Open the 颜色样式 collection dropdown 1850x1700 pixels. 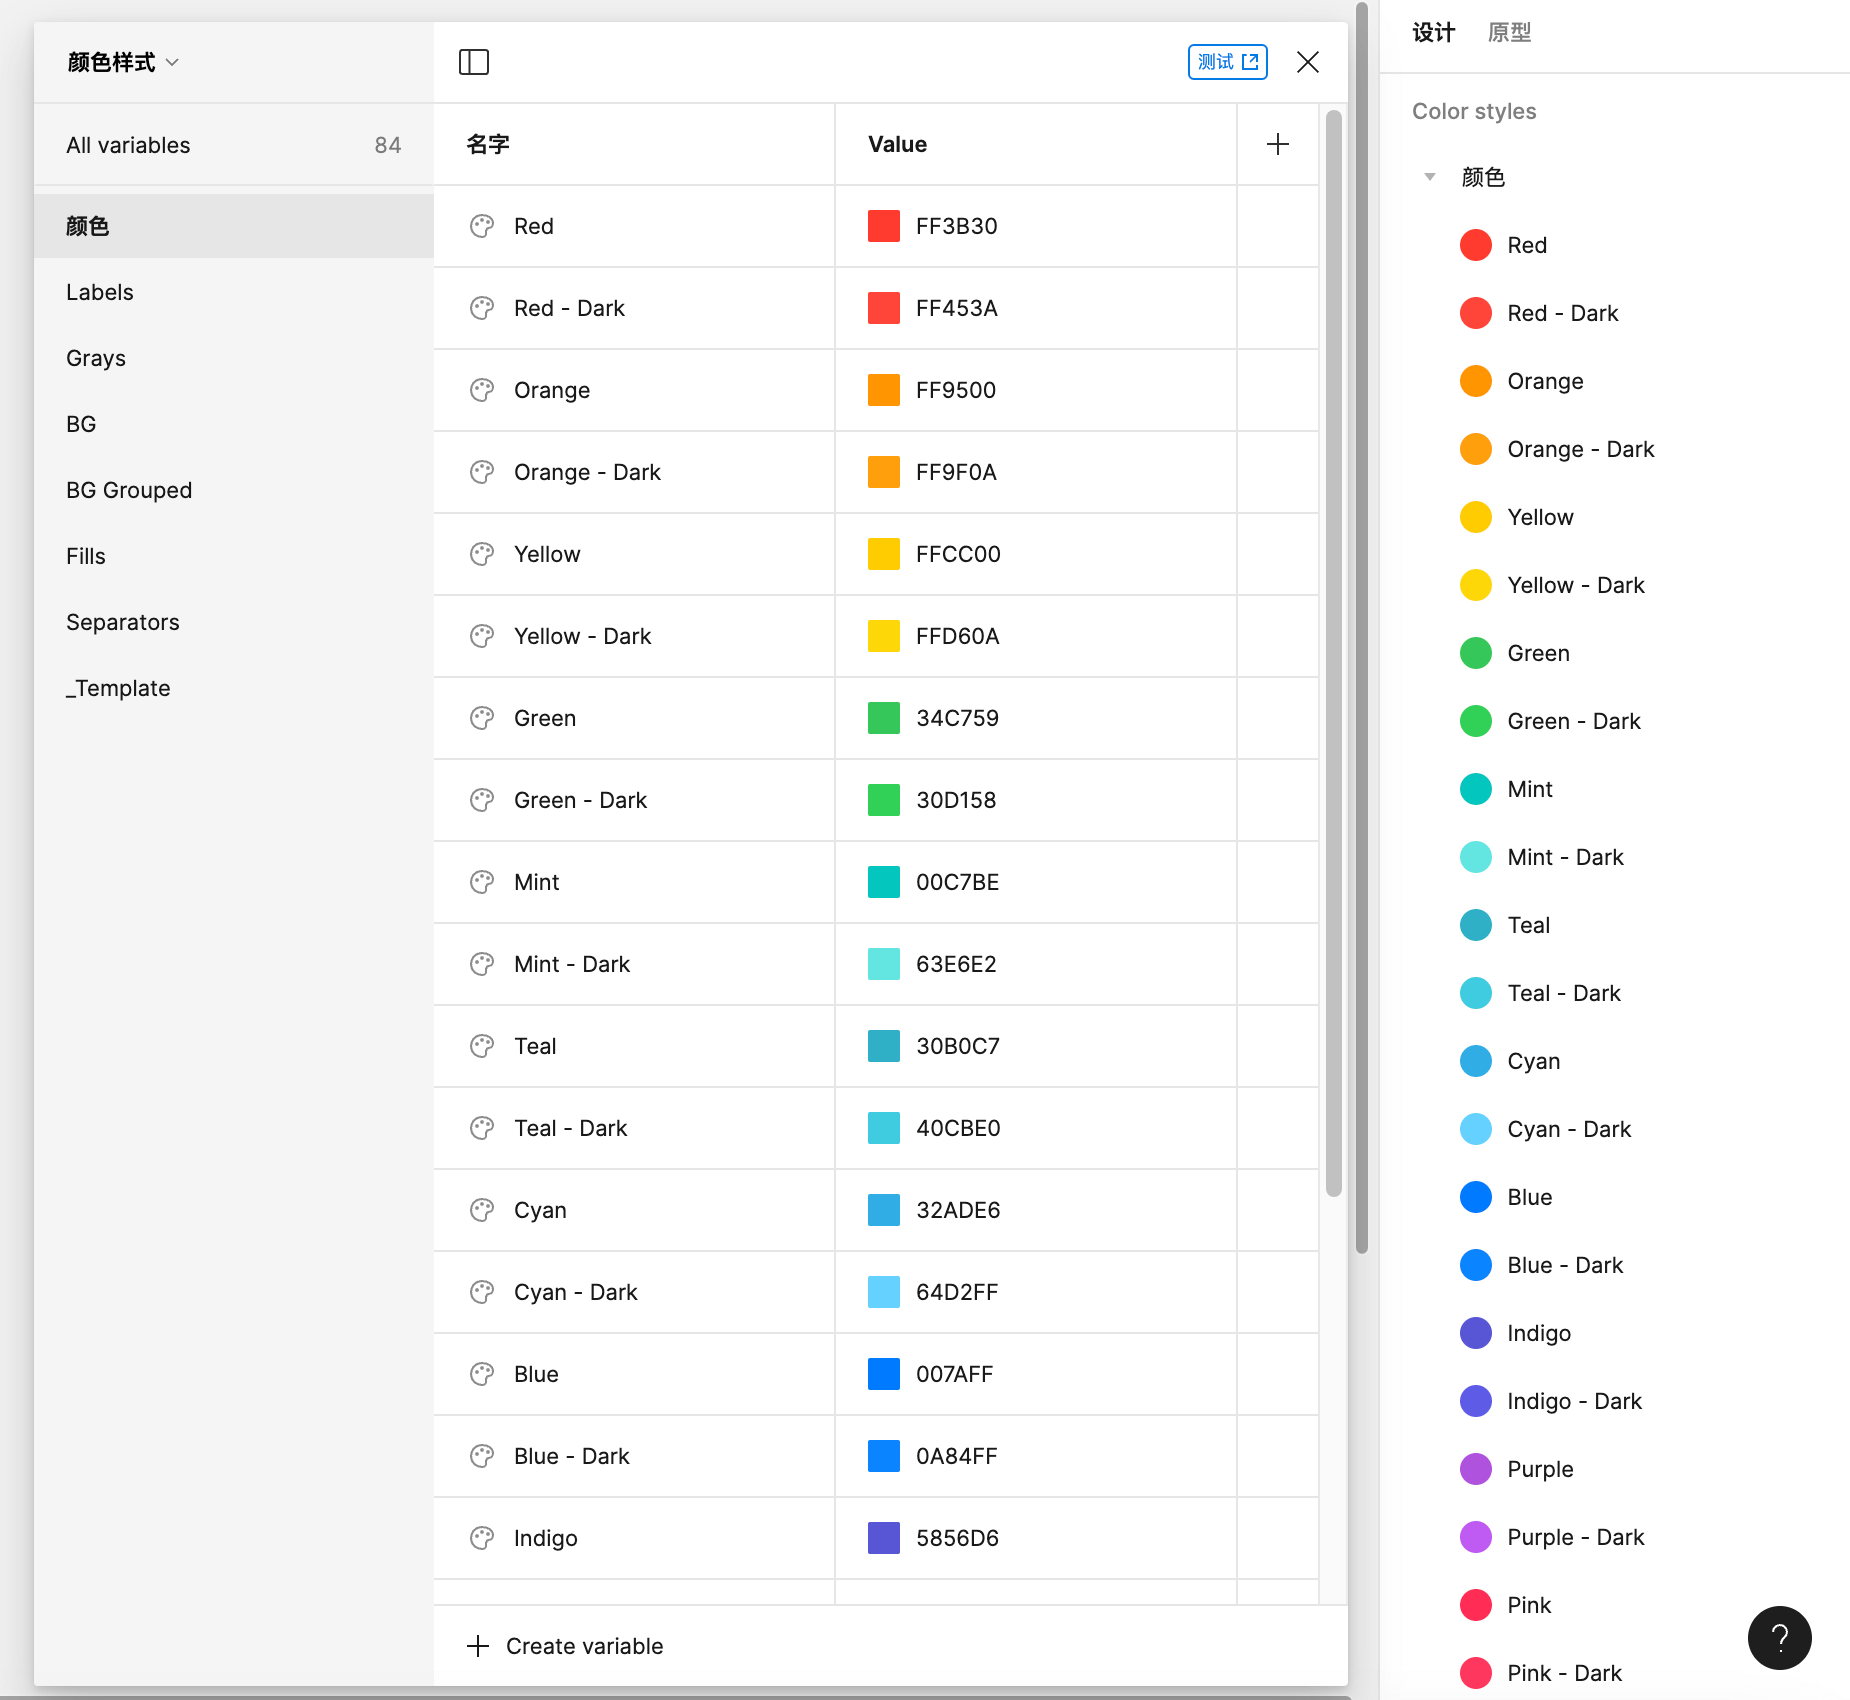coord(122,62)
